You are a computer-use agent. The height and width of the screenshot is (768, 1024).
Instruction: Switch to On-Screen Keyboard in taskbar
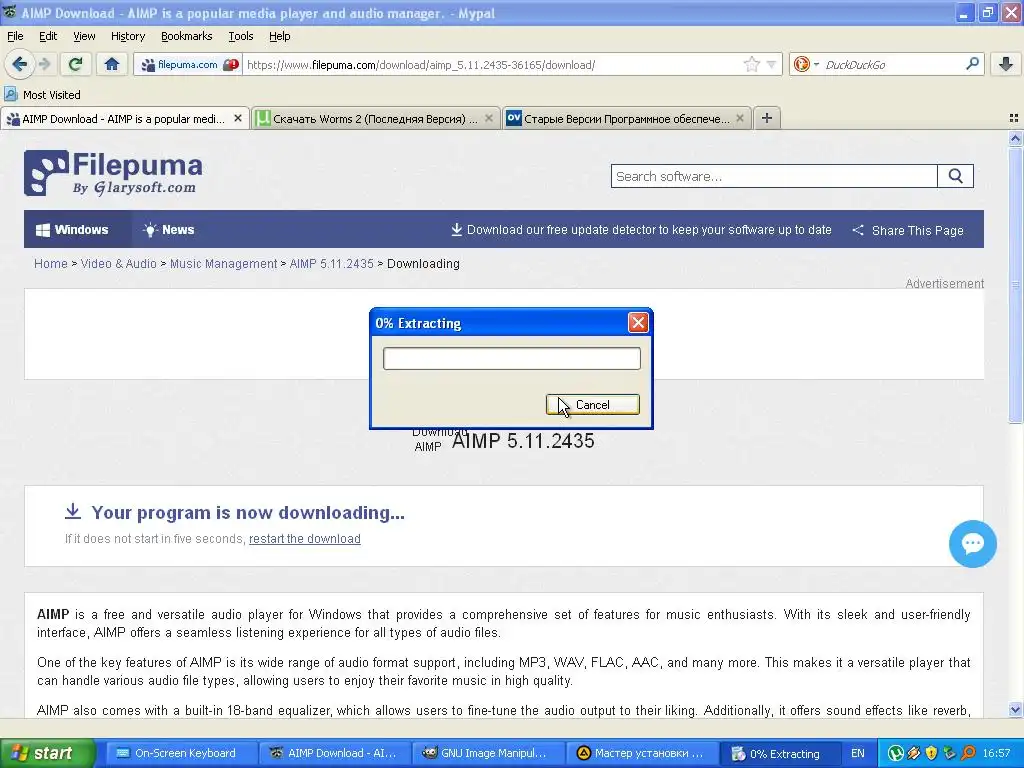(180, 753)
